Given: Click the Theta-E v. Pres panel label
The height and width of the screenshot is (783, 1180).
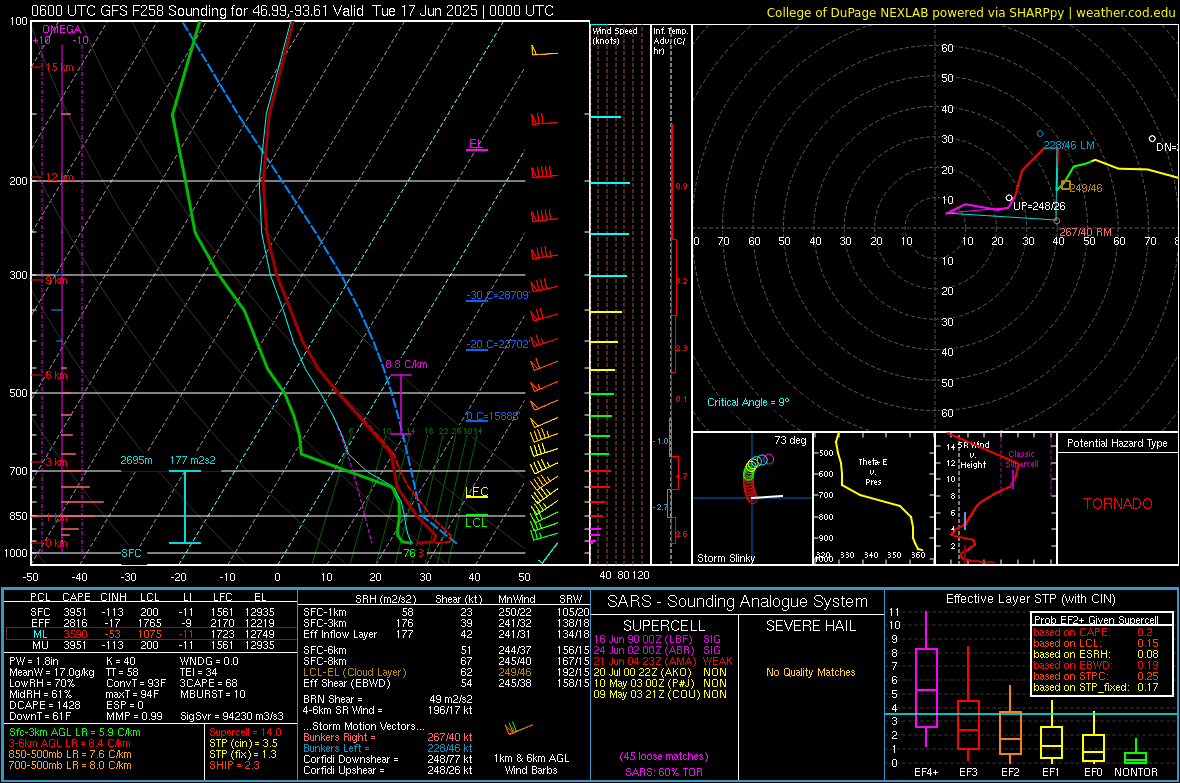Looking at the screenshot, I should [873, 471].
